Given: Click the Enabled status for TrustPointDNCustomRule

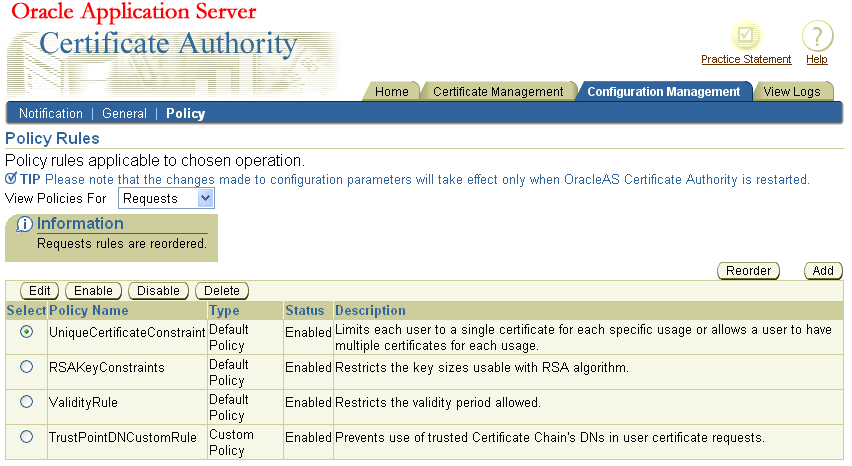Looking at the screenshot, I should point(308,437).
